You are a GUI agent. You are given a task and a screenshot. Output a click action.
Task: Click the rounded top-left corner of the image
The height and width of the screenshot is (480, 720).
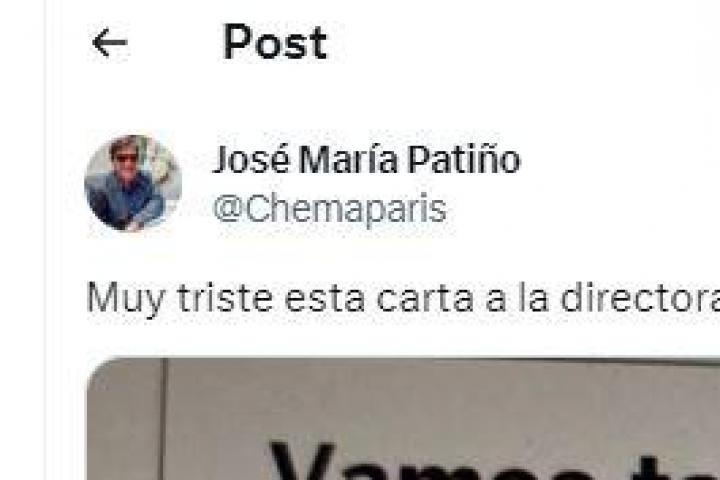(99, 370)
